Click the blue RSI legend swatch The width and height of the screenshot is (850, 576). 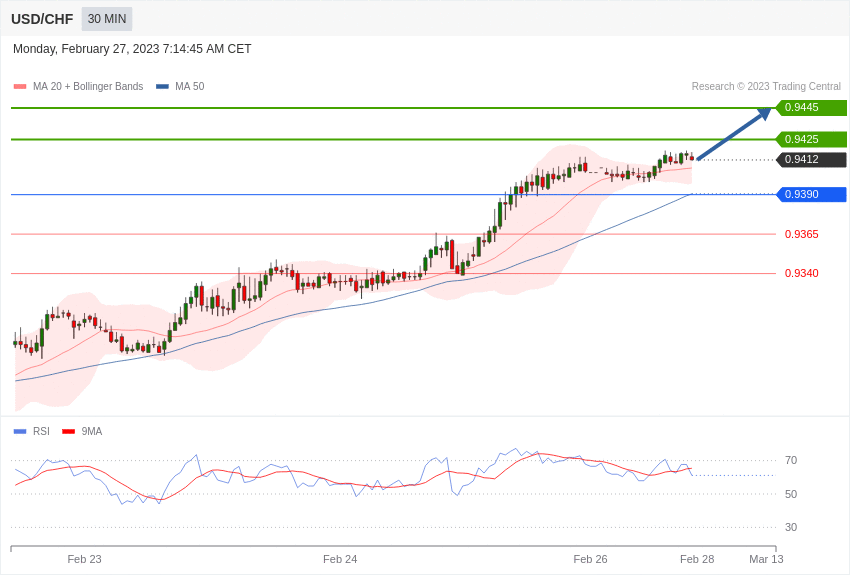(x=20, y=431)
